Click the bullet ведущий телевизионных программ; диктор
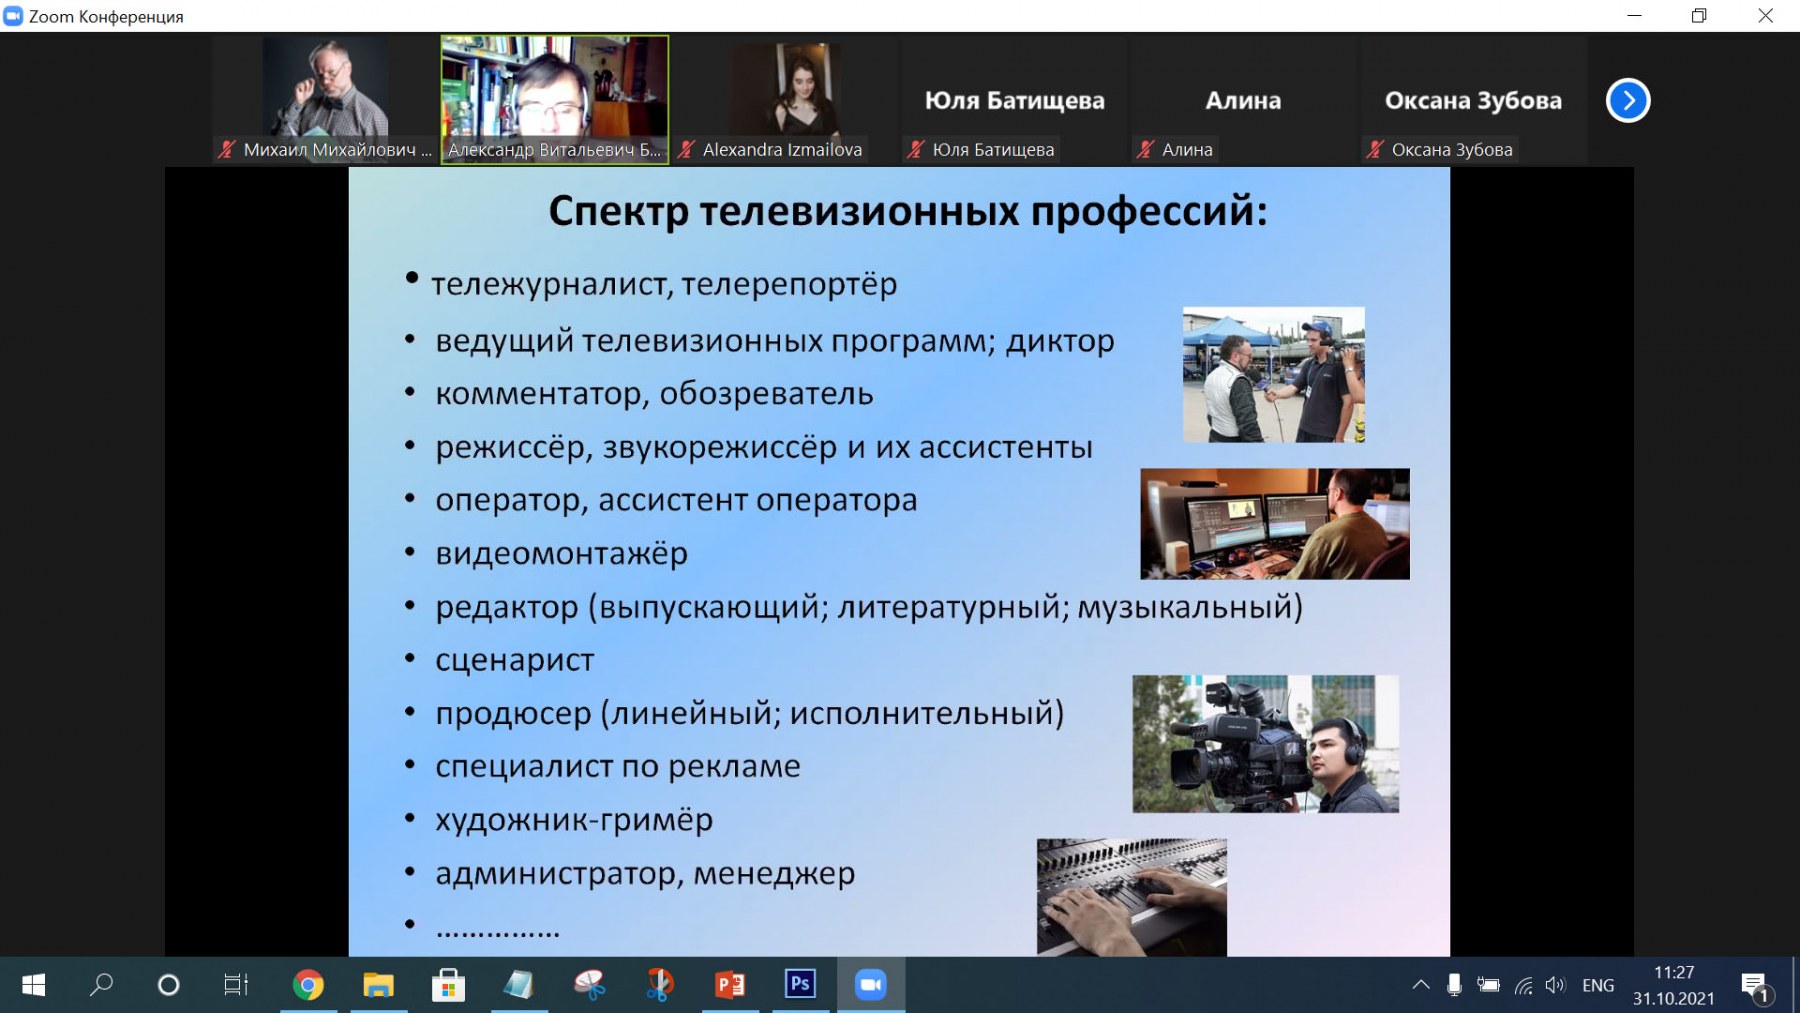Image resolution: width=1800 pixels, height=1013 pixels. [774, 341]
